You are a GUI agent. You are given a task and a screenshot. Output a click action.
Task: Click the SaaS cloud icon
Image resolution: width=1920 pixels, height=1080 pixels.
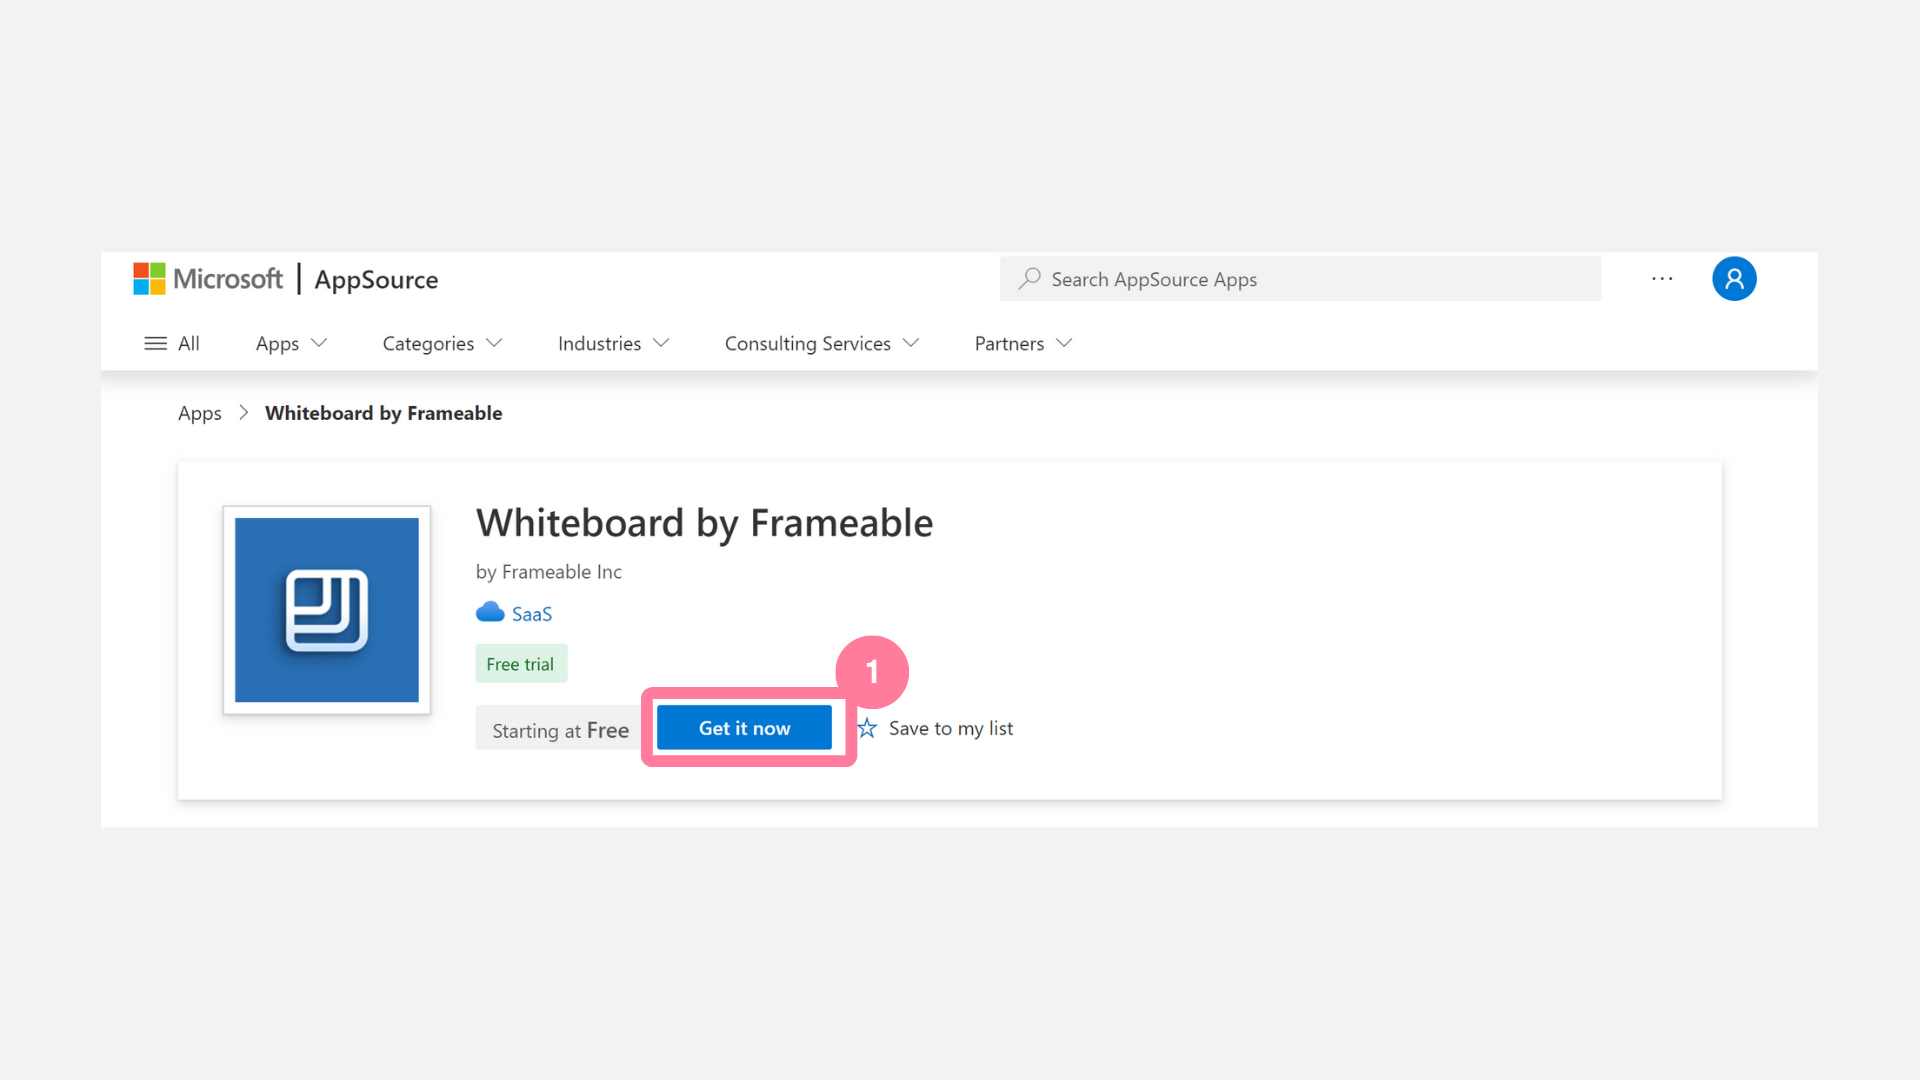pos(490,612)
